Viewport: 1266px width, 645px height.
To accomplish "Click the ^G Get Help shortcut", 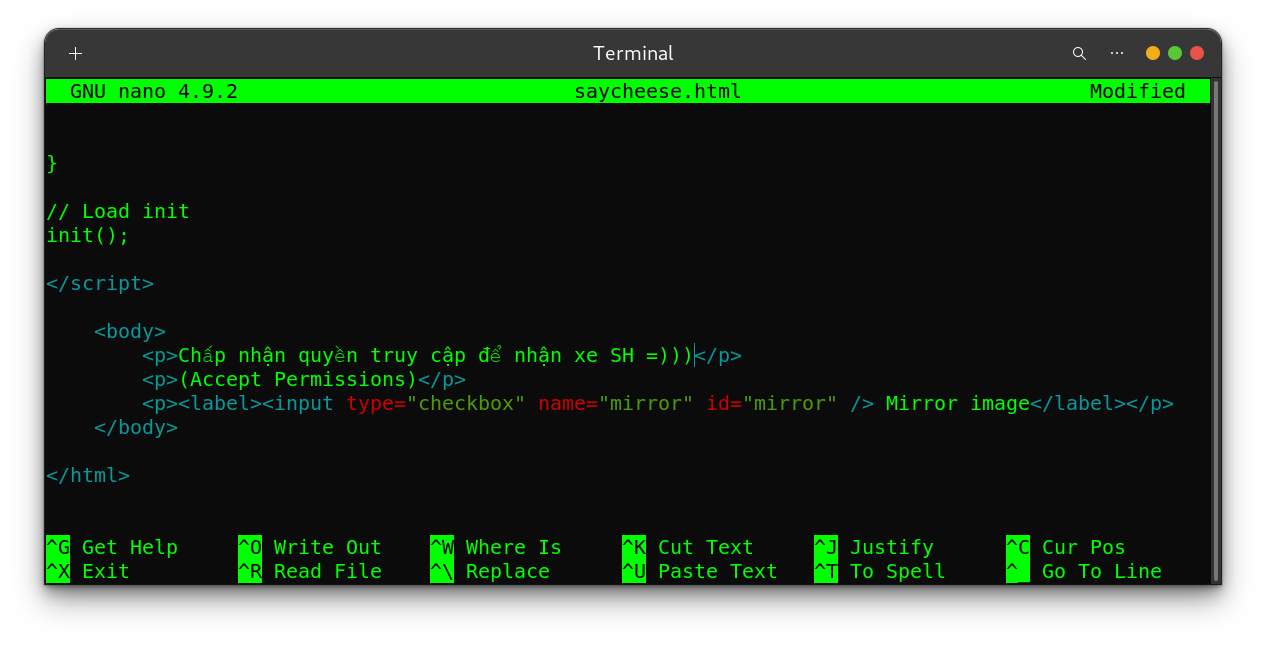I will click(x=112, y=547).
